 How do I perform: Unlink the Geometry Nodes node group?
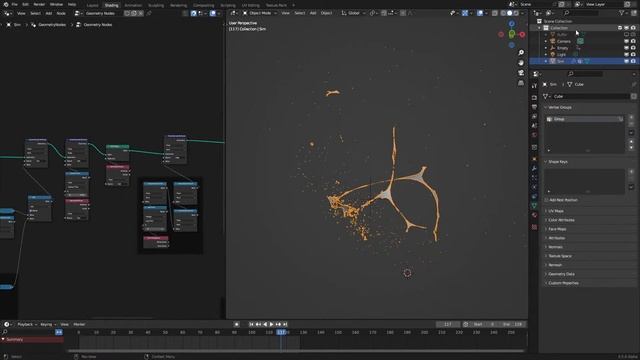[141, 13]
